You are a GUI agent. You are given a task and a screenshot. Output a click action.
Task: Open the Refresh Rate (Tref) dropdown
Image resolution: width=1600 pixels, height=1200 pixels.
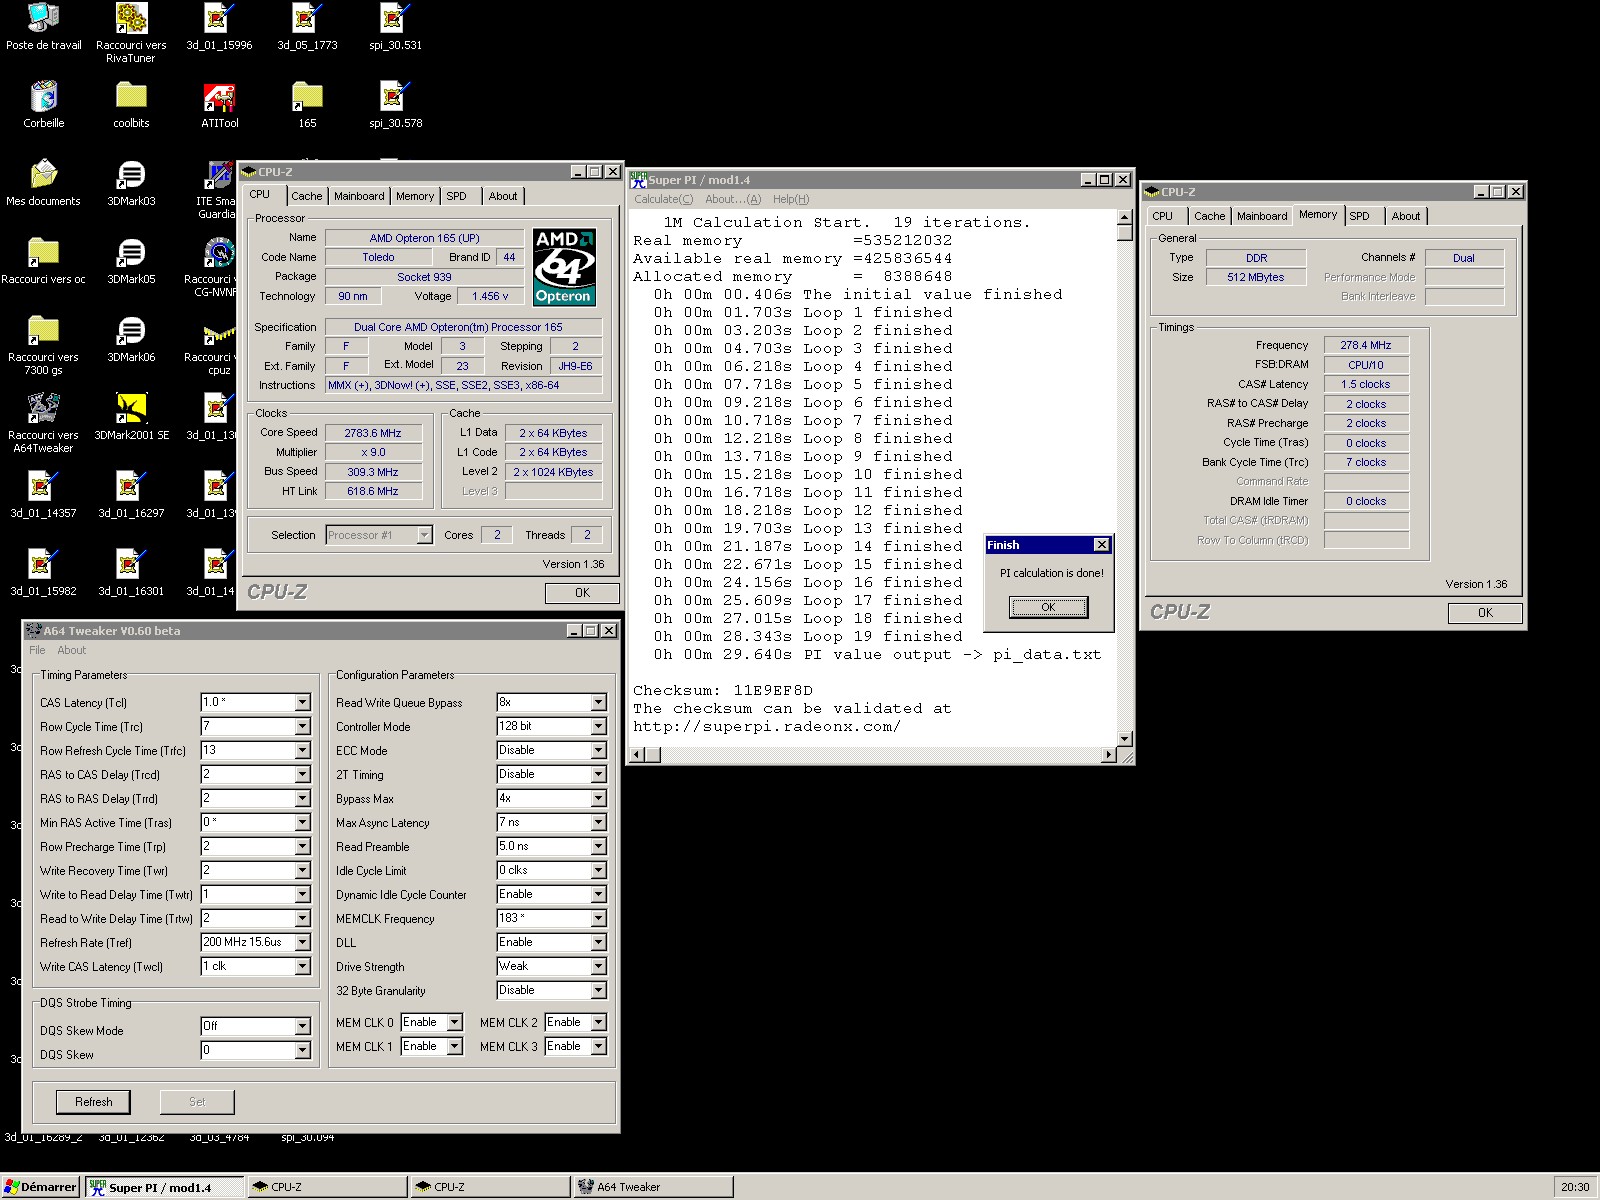click(302, 943)
